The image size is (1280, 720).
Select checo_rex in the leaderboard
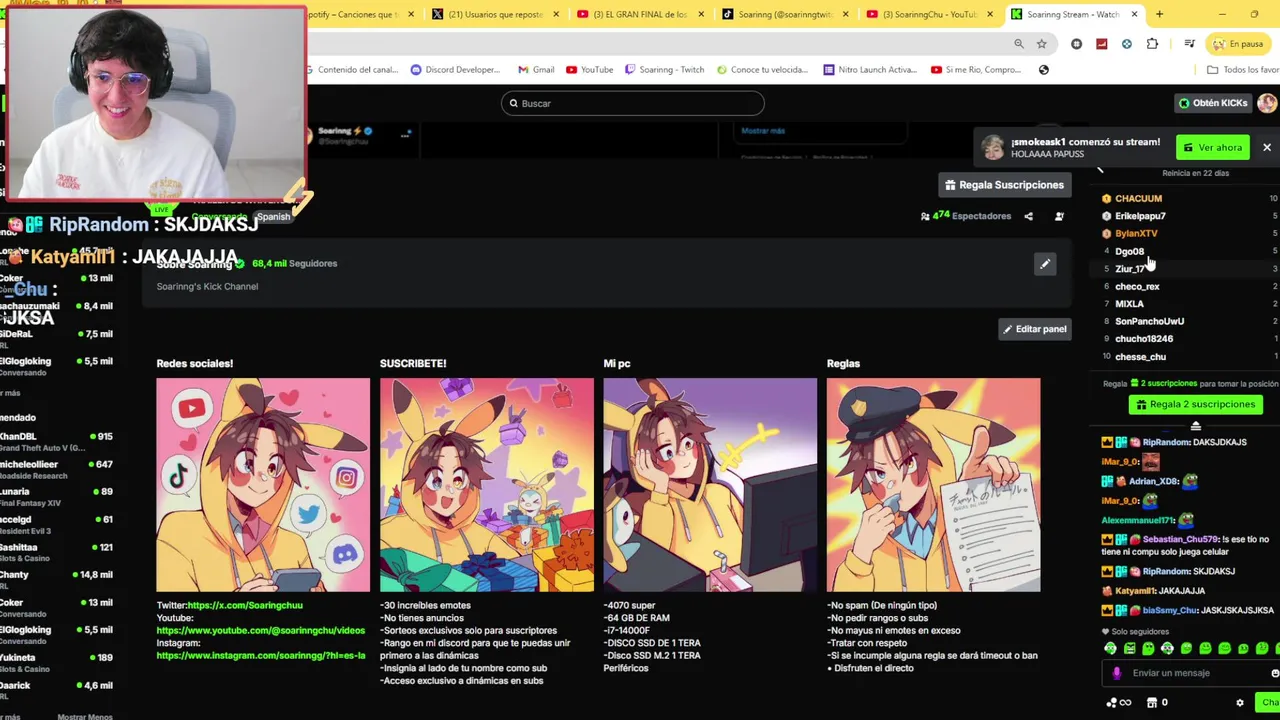(1137, 287)
